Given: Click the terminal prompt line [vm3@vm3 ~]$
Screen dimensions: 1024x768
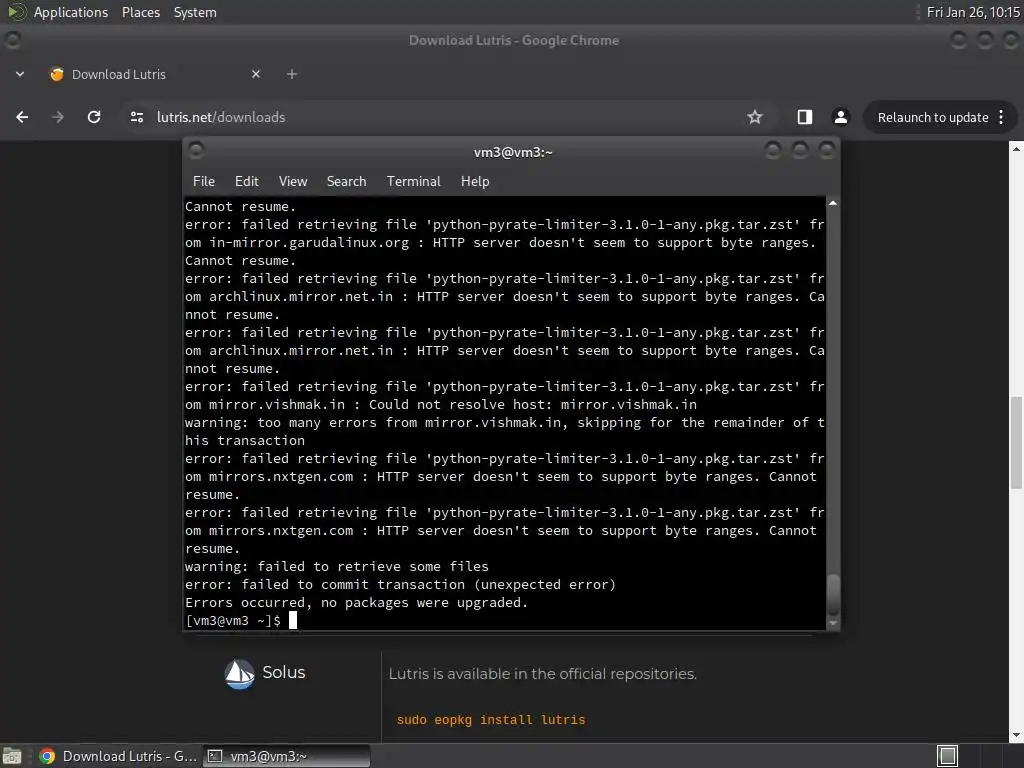Looking at the screenshot, I should coord(233,620).
